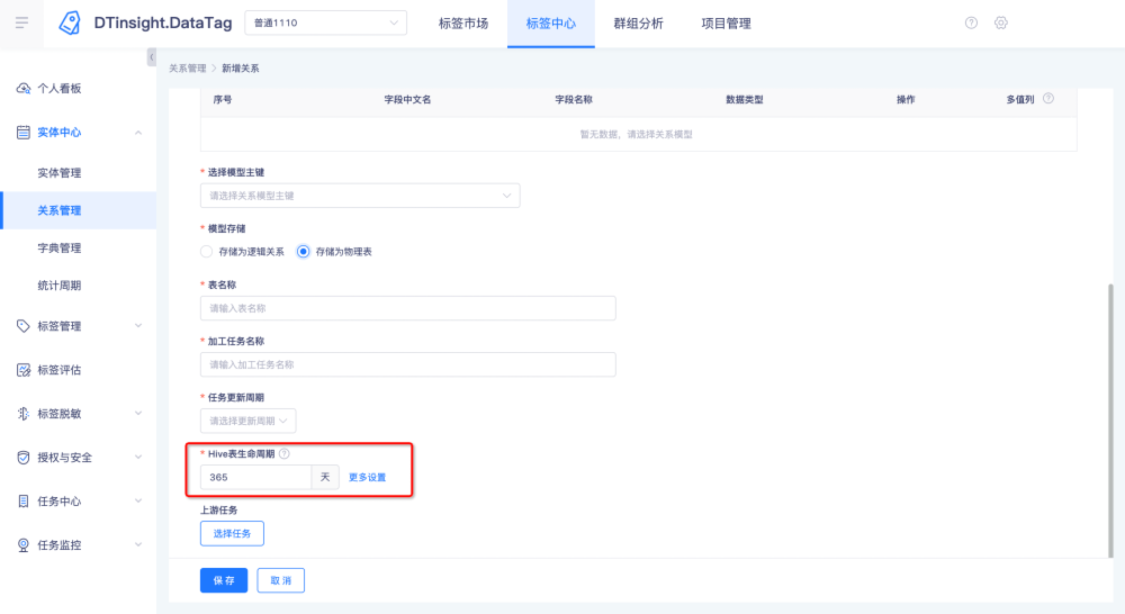1125x614 pixels.
Task: Collapse the sidebar with the arrow handle
Action: coord(151,57)
